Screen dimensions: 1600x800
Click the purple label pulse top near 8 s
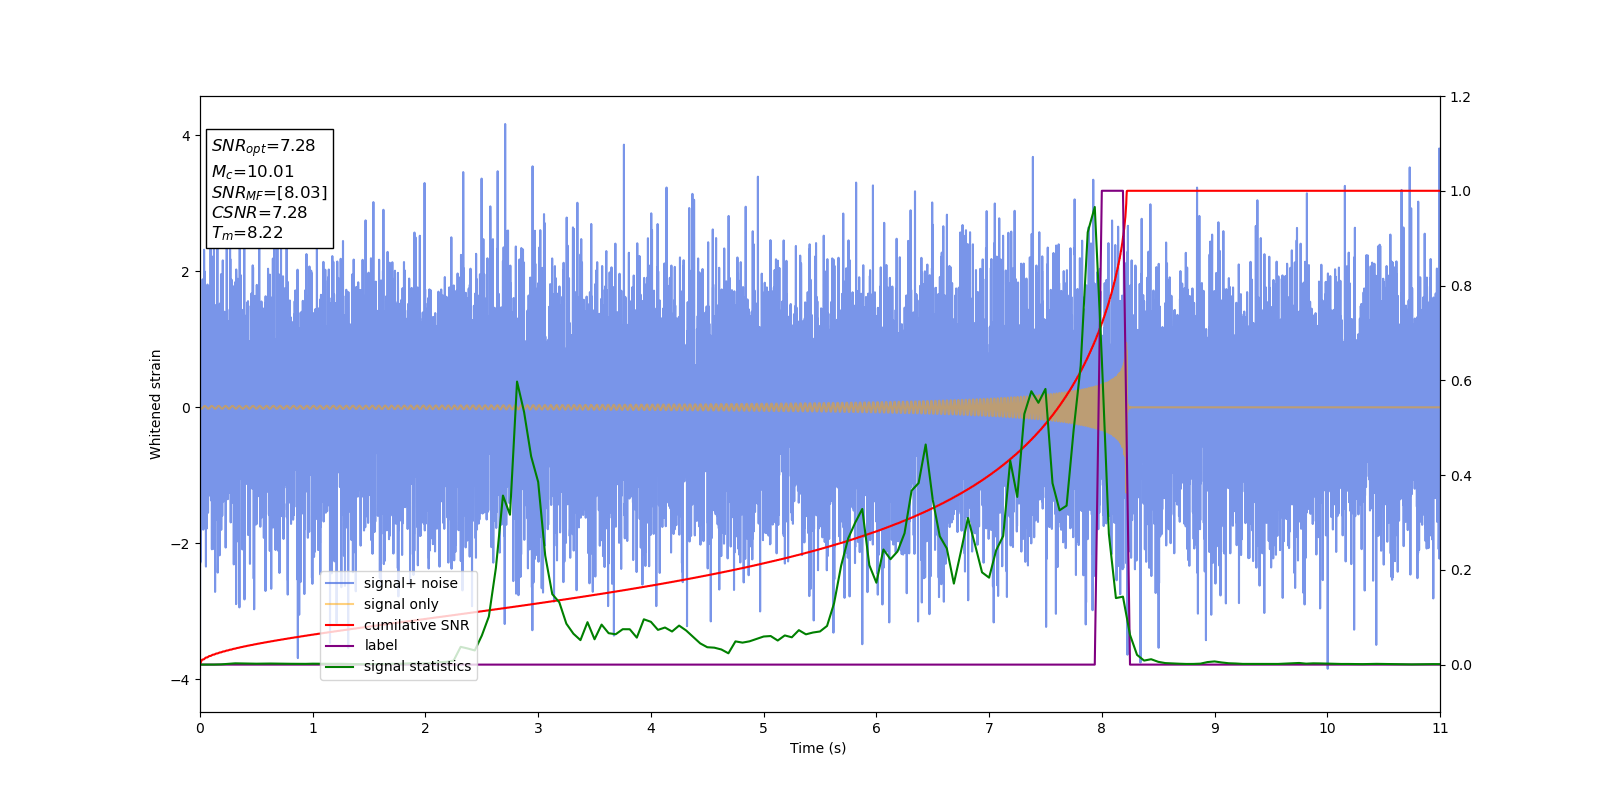[x=1112, y=191]
